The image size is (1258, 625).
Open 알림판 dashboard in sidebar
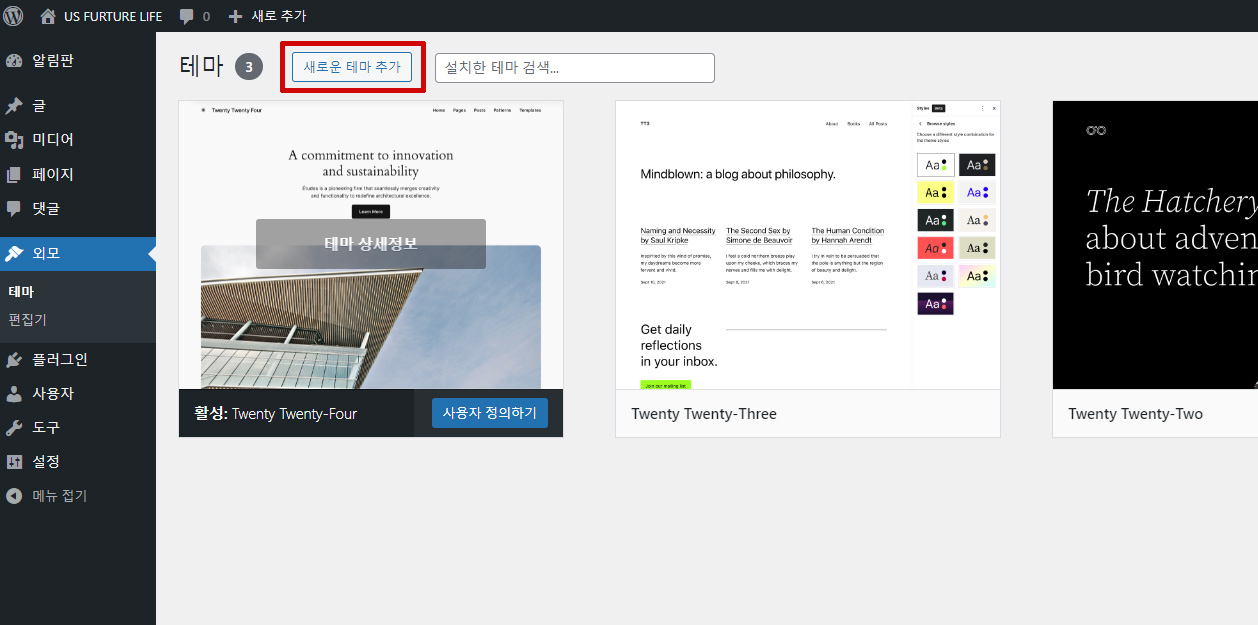(x=52, y=61)
